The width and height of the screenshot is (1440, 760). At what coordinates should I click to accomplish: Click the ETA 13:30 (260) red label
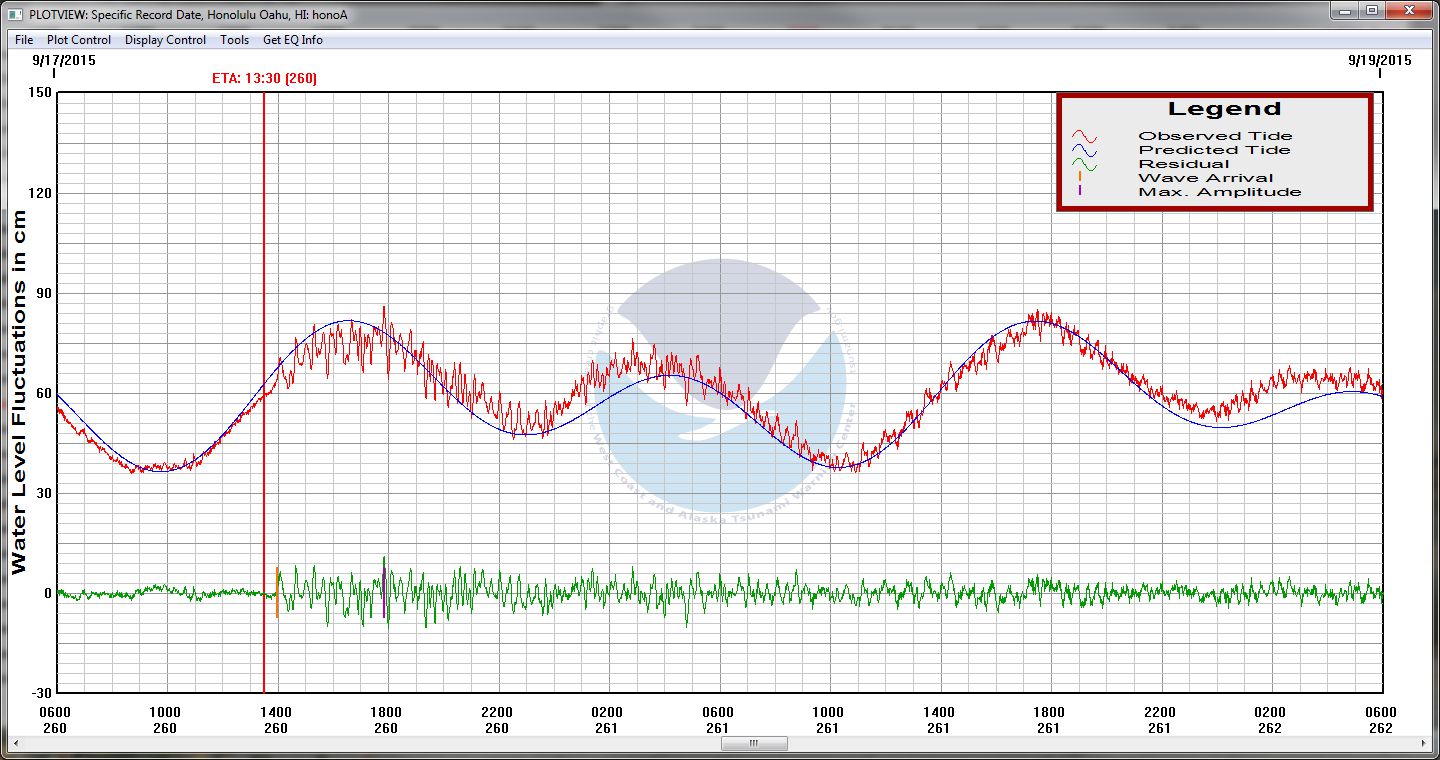coord(264,78)
